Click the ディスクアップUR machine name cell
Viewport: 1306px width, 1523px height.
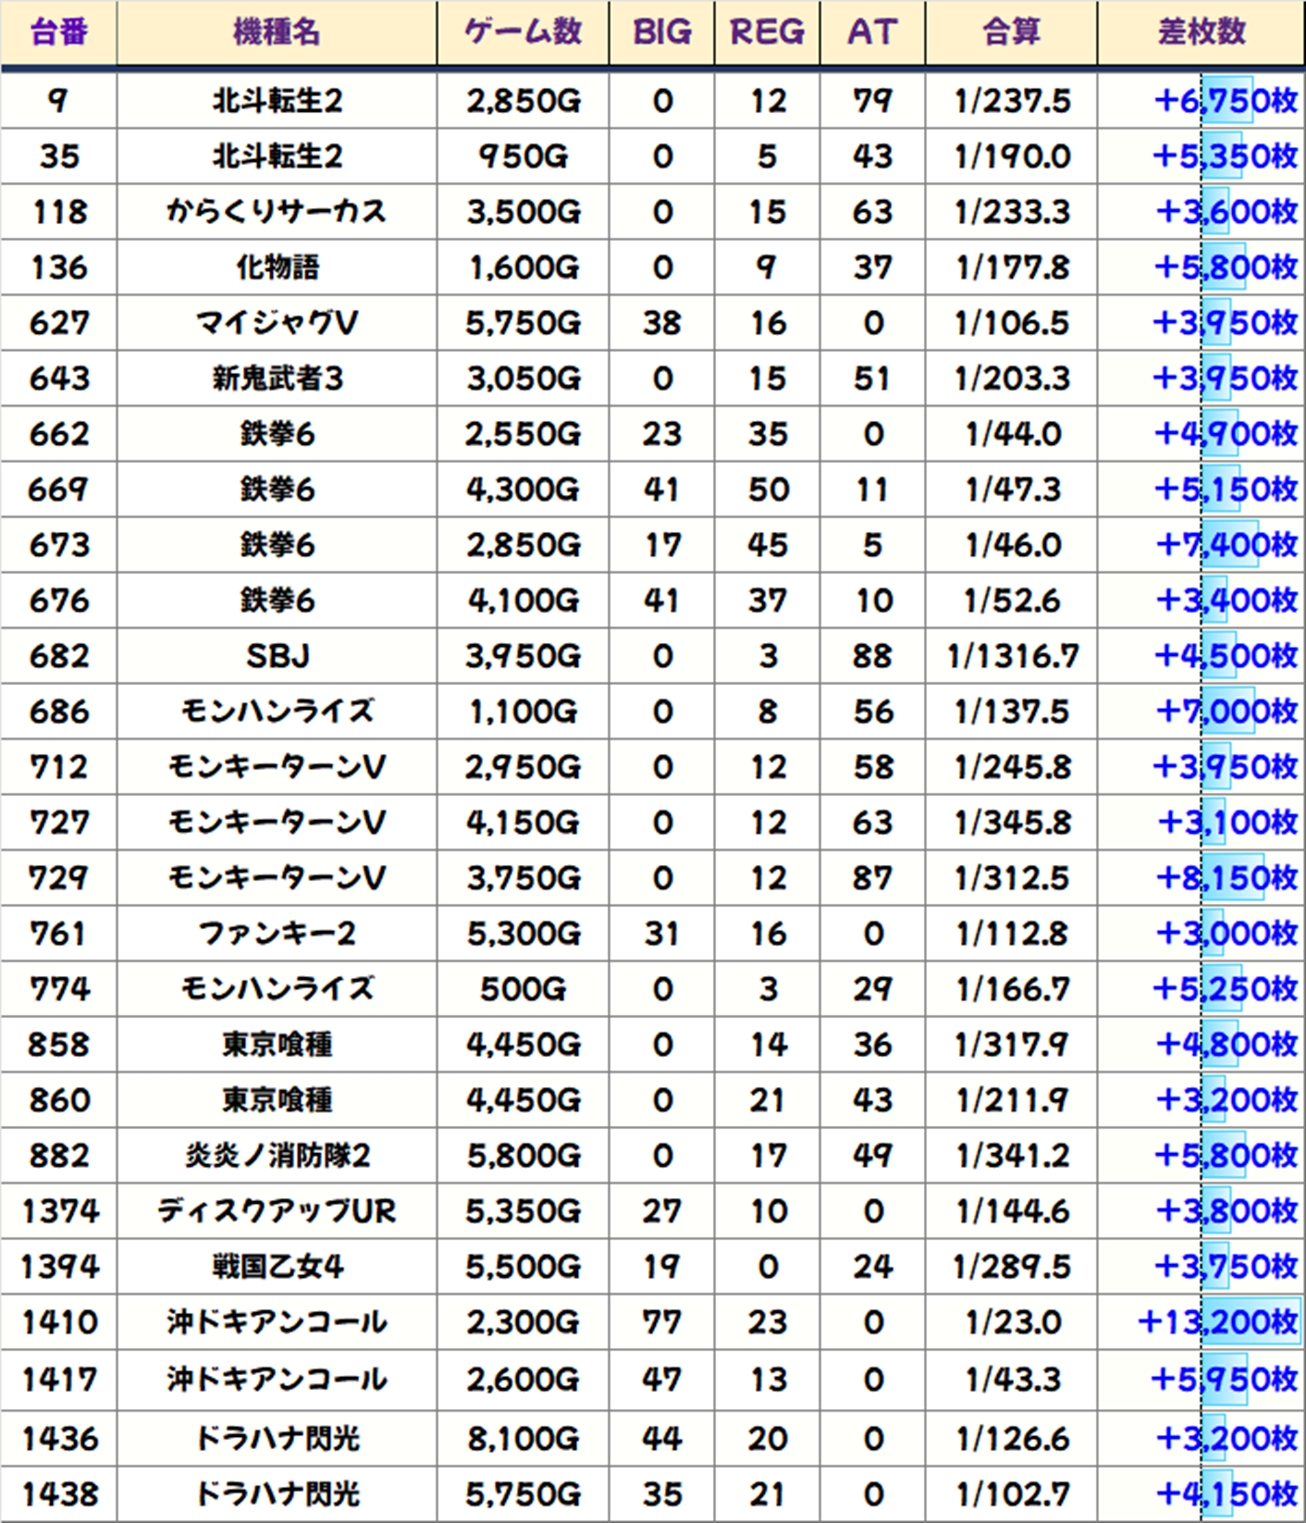tap(276, 1211)
